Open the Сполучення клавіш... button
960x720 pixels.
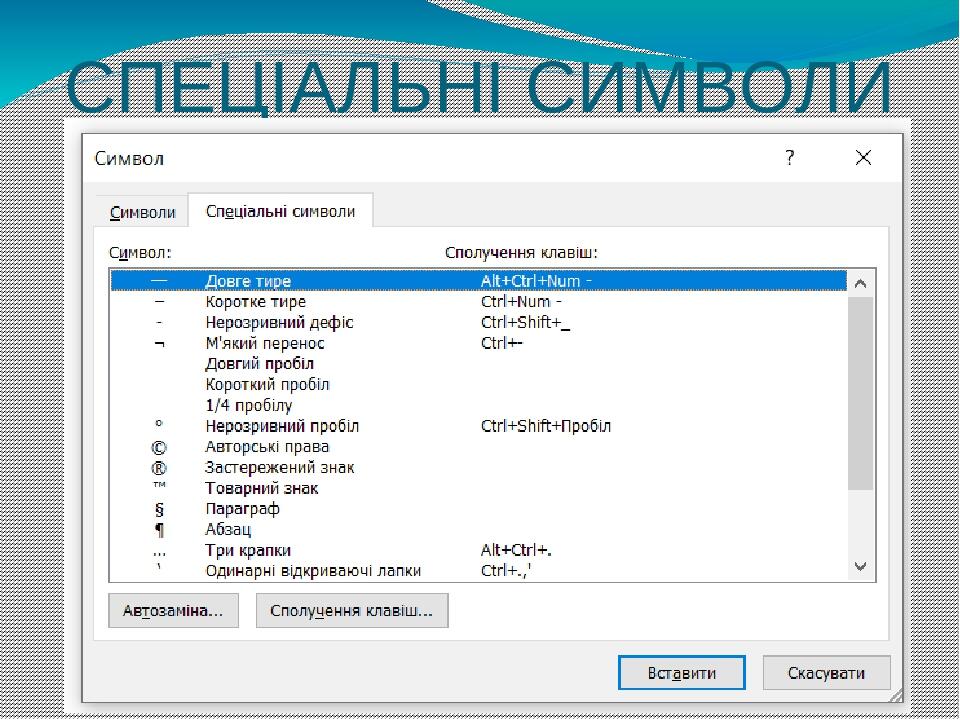351,610
